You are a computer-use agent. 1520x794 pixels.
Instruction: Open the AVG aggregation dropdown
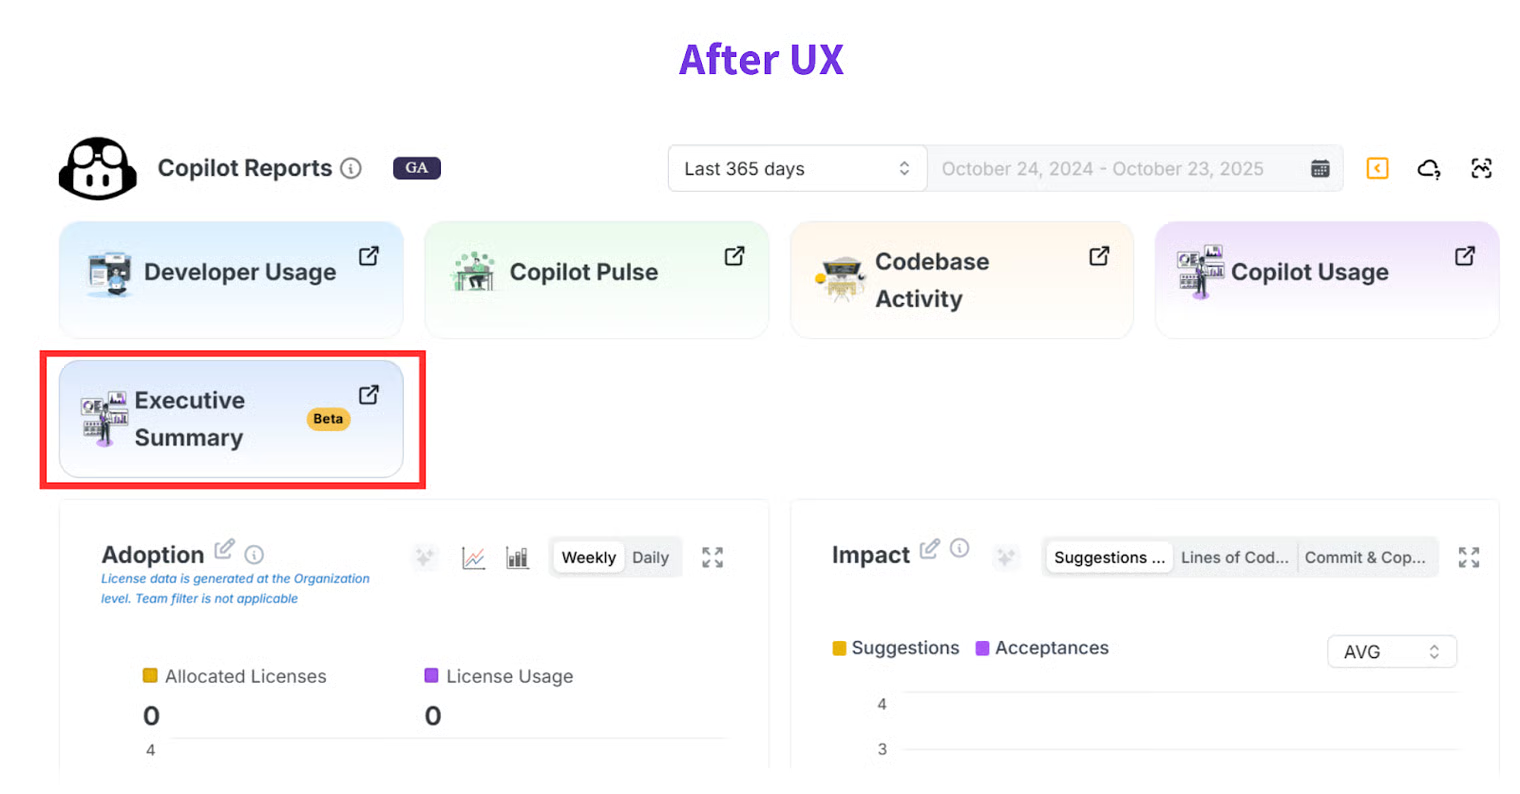[1391, 652]
